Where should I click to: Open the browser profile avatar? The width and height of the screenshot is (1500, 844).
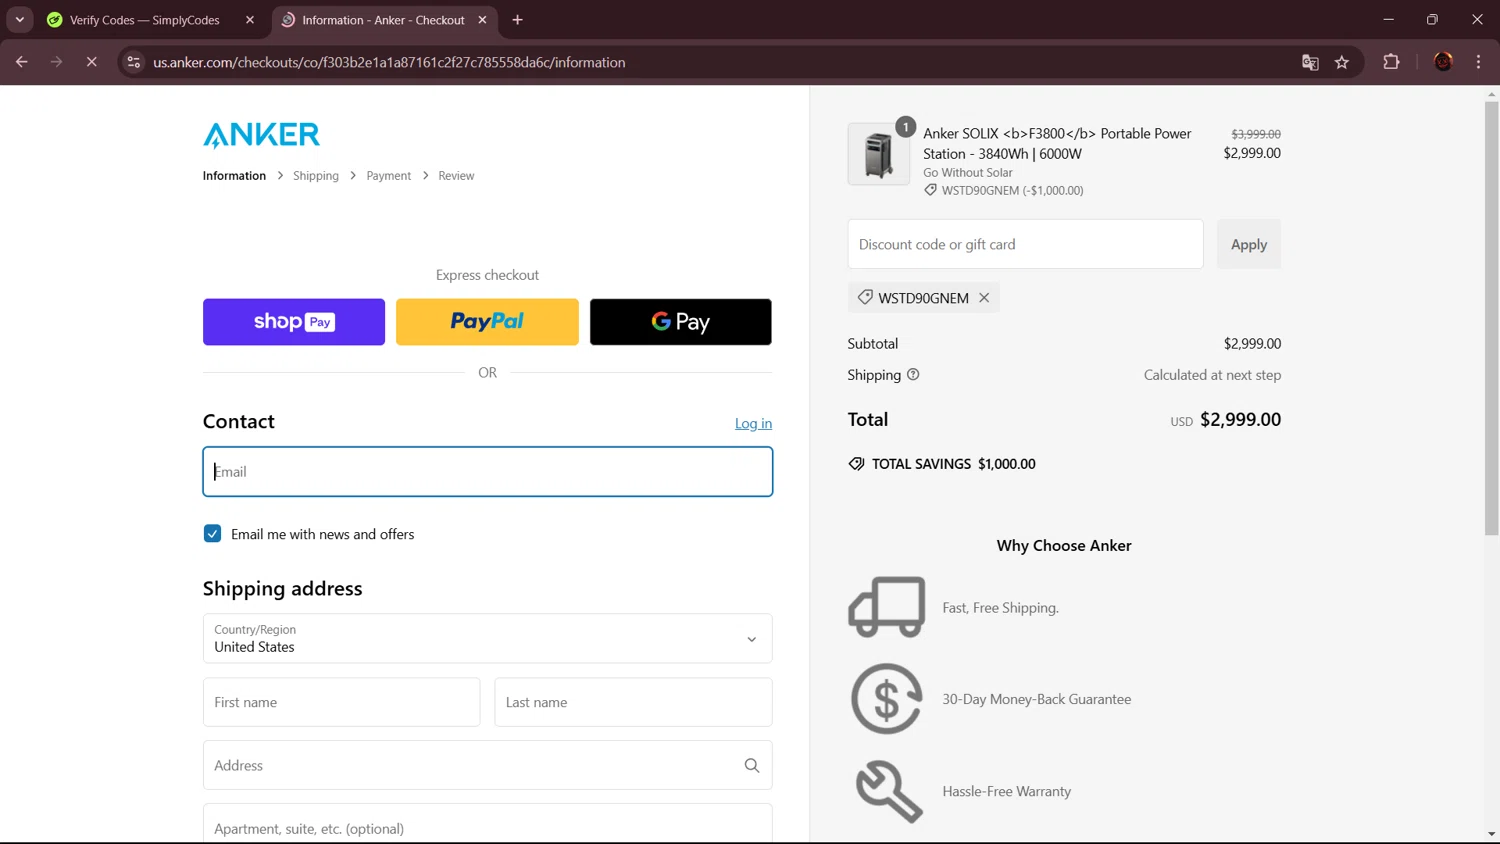pyautogui.click(x=1443, y=62)
